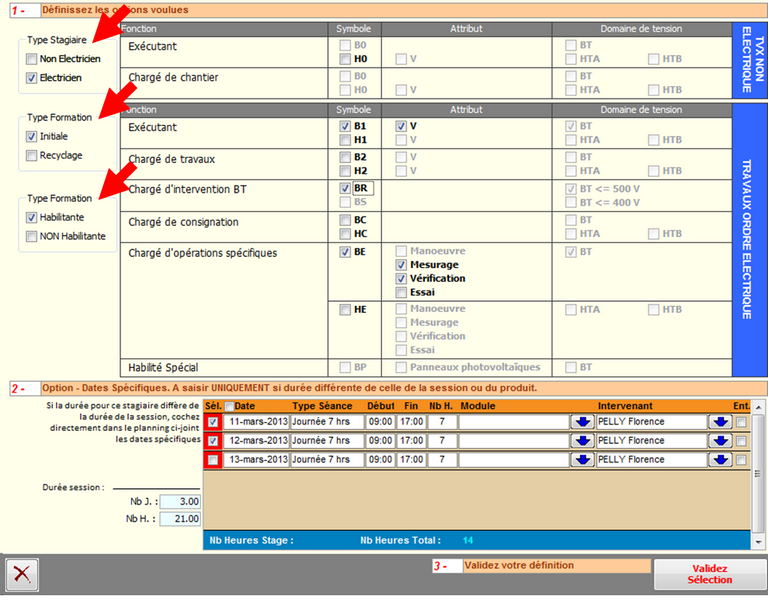The image size is (768, 600).
Task: Open Intervenant arrow for 11-mars-2013 row
Action: pos(720,422)
